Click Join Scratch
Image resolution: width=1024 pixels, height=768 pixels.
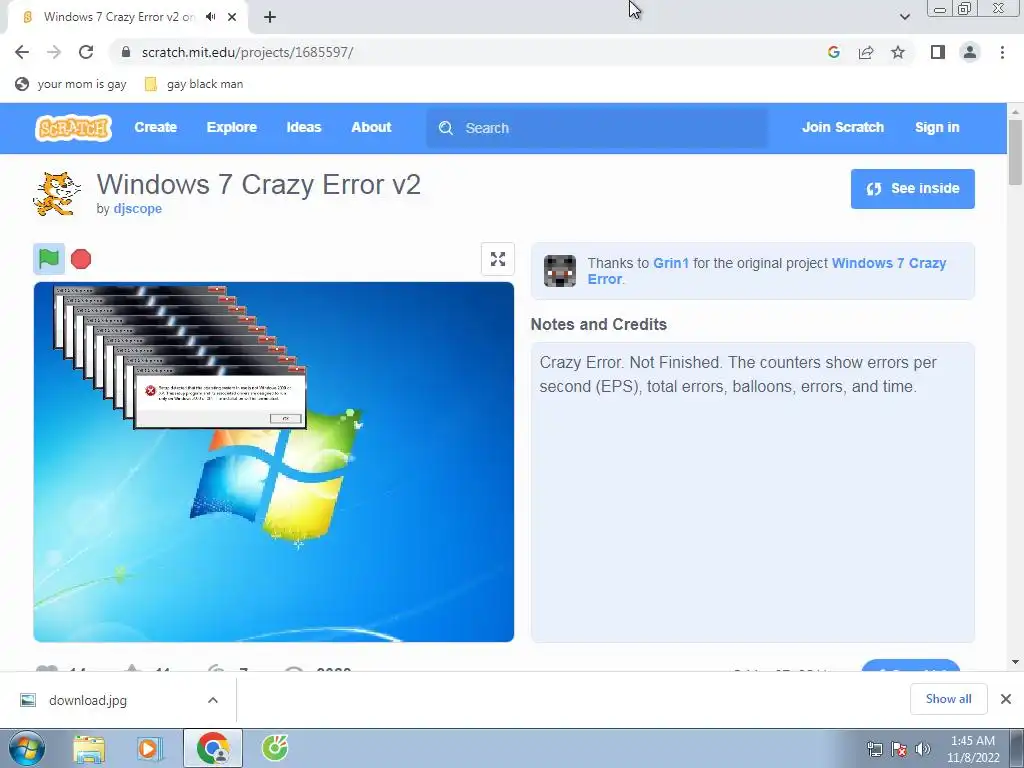point(842,127)
